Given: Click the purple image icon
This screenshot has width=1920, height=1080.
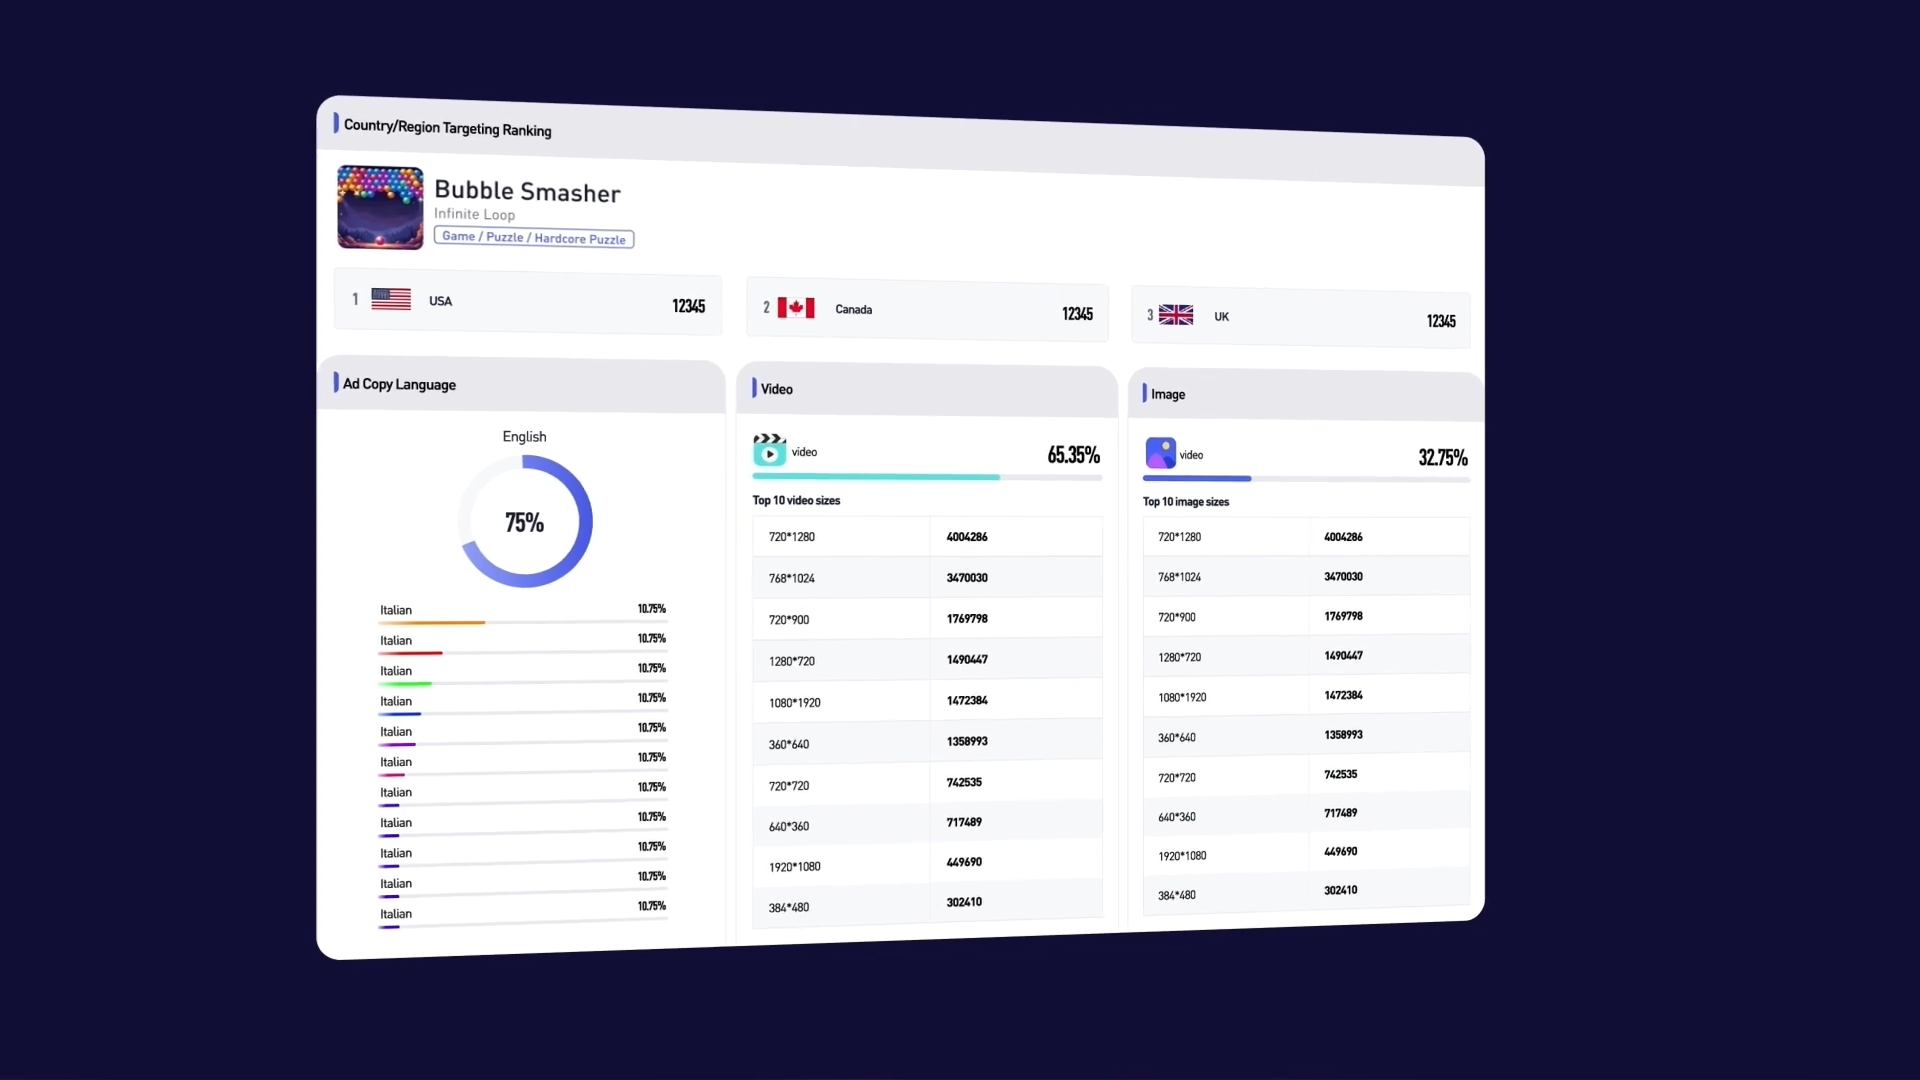Looking at the screenshot, I should 1160,453.
